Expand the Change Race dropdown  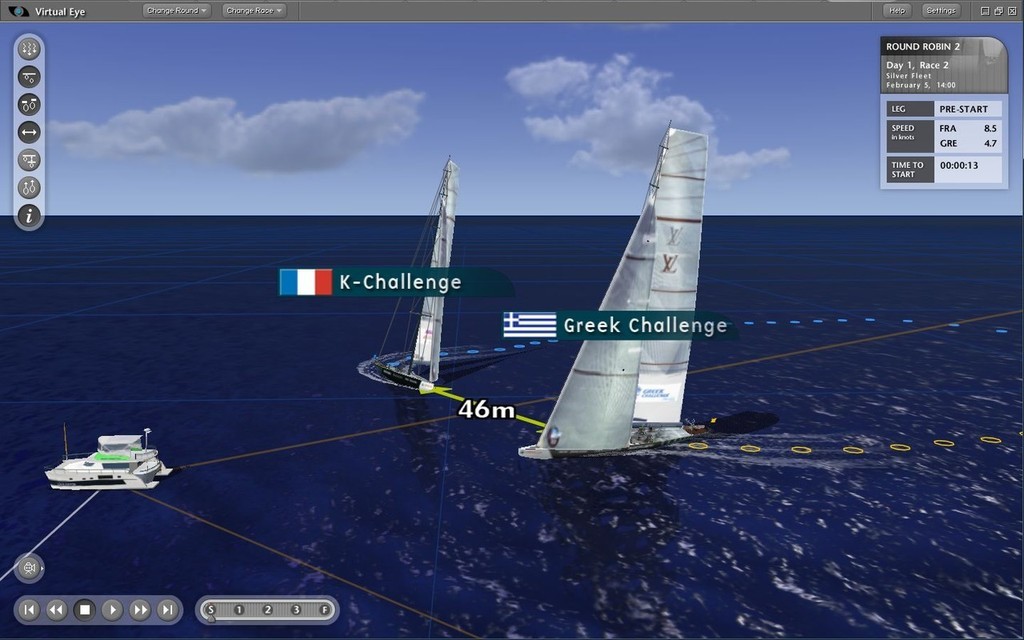pyautogui.click(x=253, y=10)
